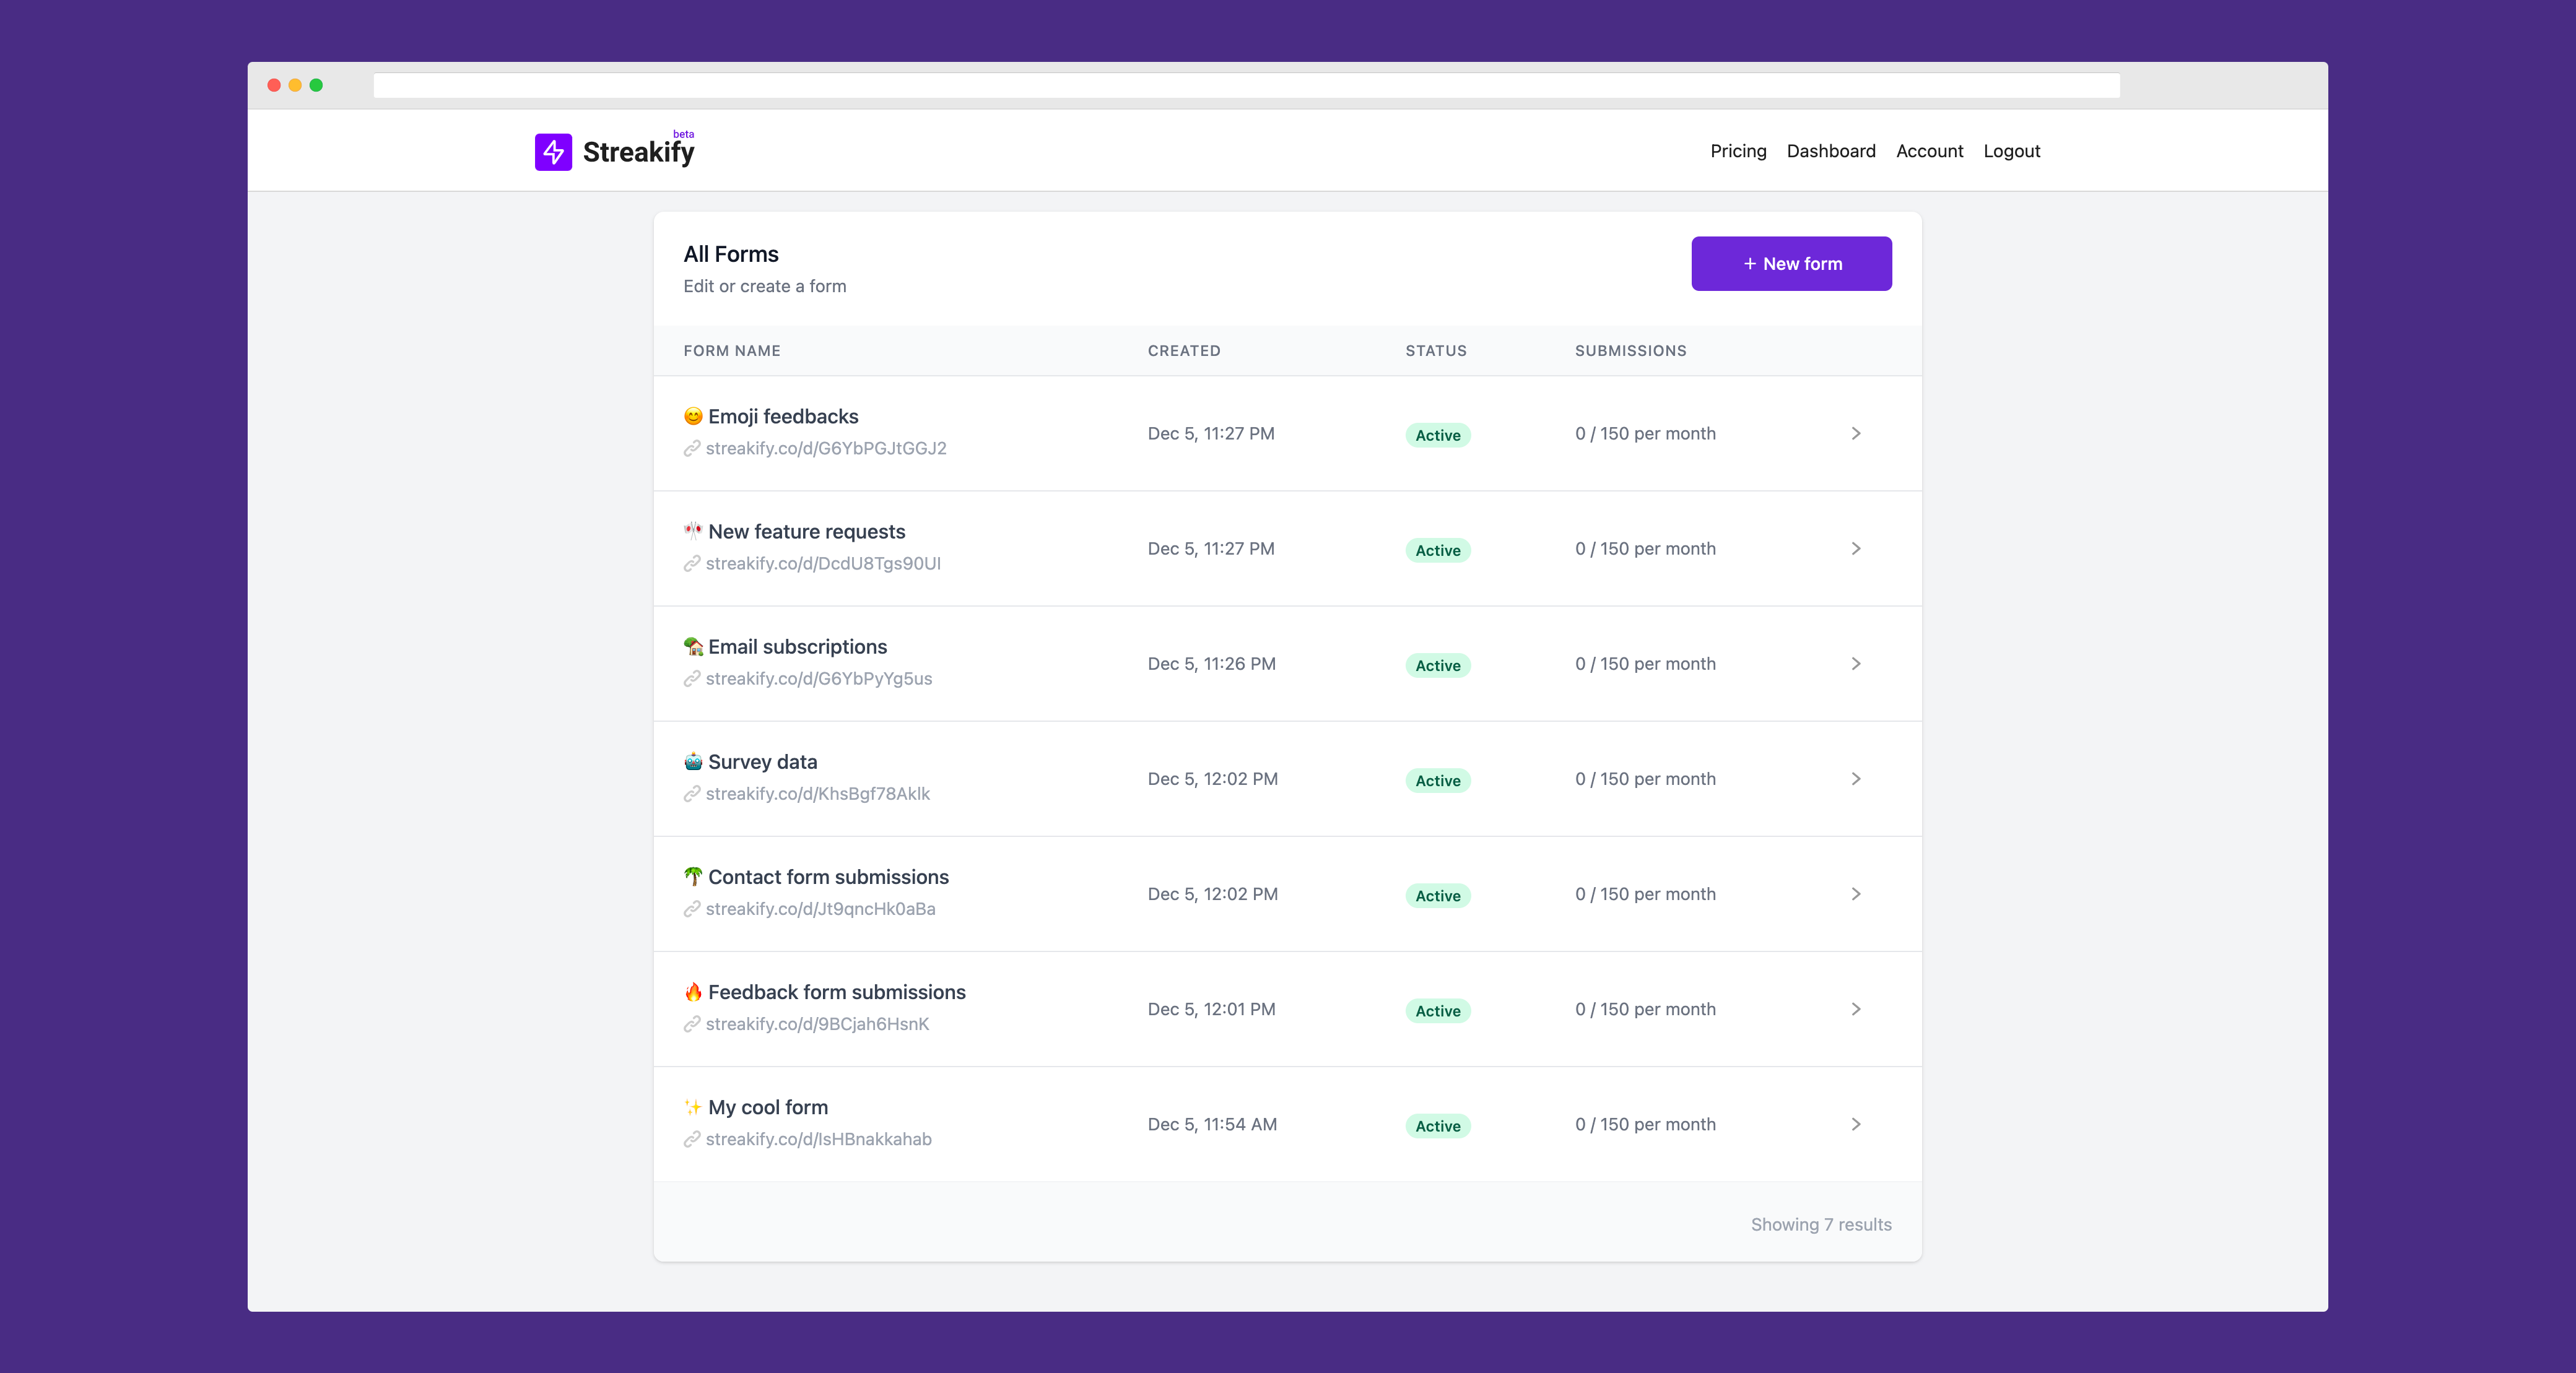Click the Logout link
The height and width of the screenshot is (1373, 2576).
pyautogui.click(x=2011, y=151)
